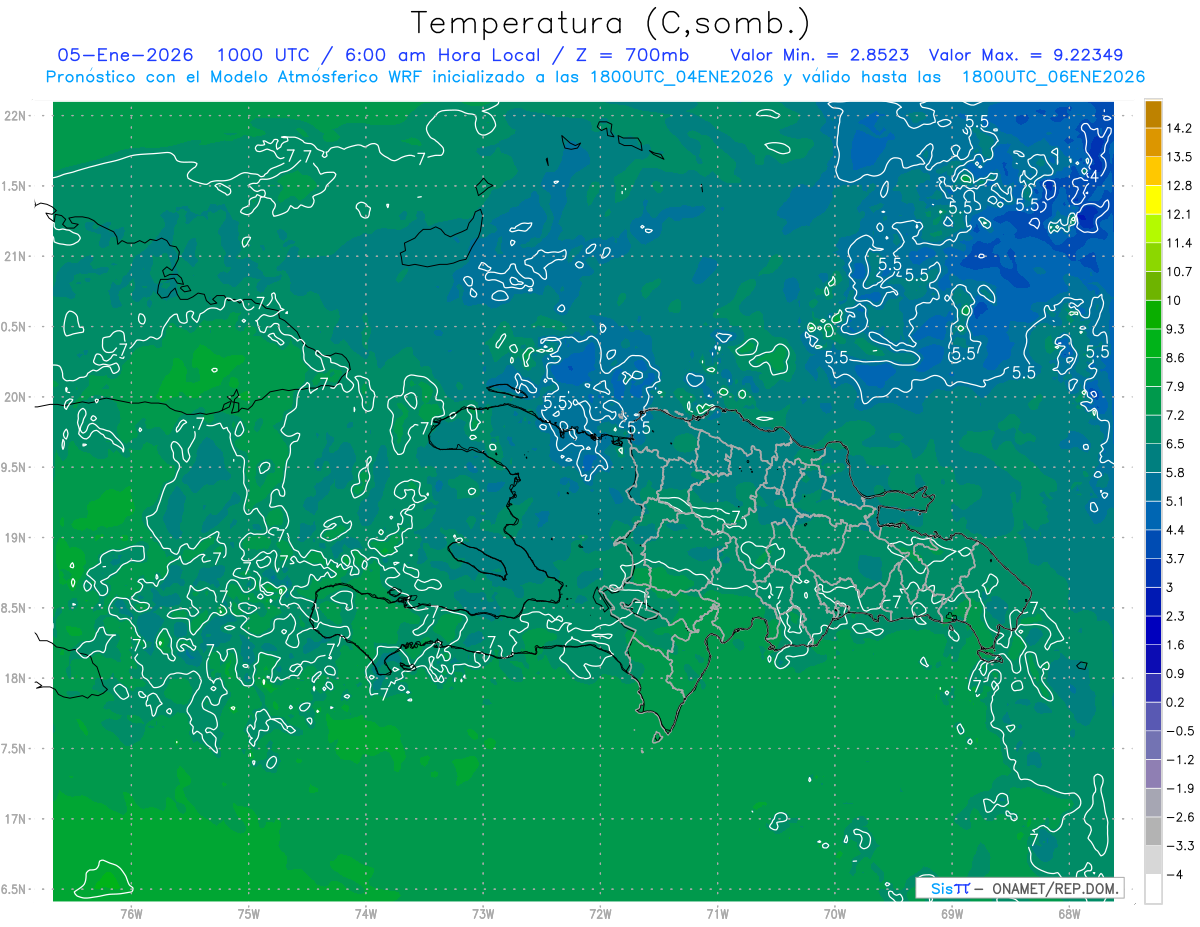Click the 12.1 colorbar label
The height and width of the screenshot is (927, 1200).
pyautogui.click(x=1178, y=215)
